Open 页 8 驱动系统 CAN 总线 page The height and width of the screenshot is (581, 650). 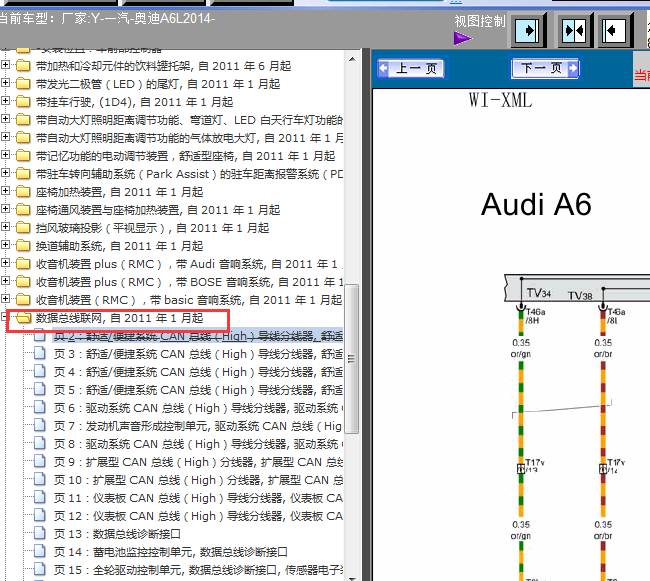point(198,444)
